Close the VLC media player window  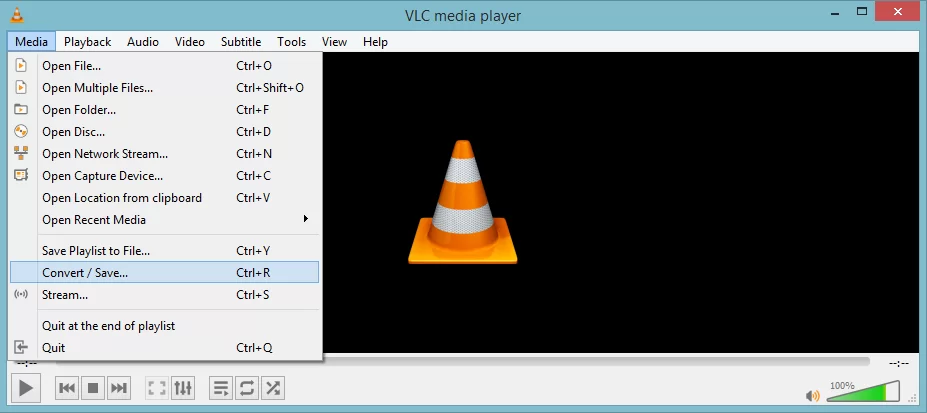click(899, 11)
